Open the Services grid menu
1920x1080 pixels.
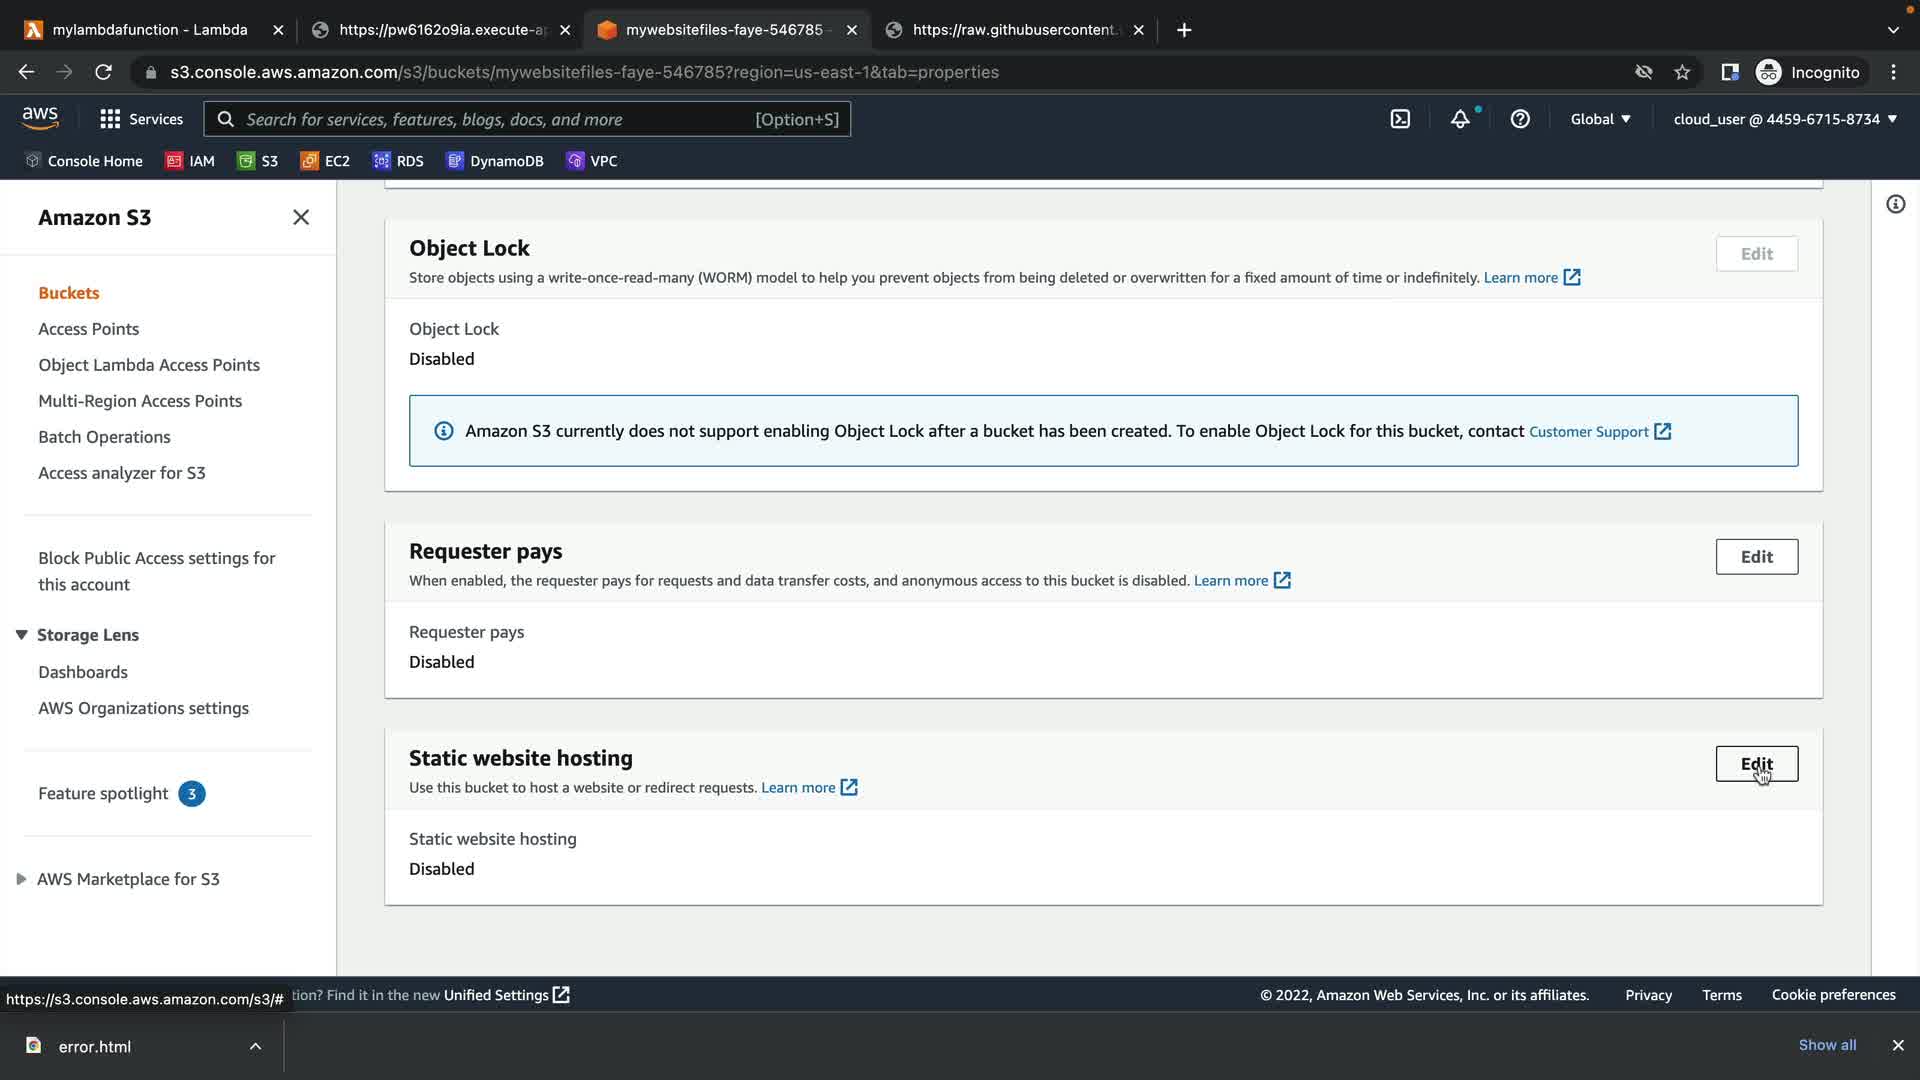click(x=141, y=119)
